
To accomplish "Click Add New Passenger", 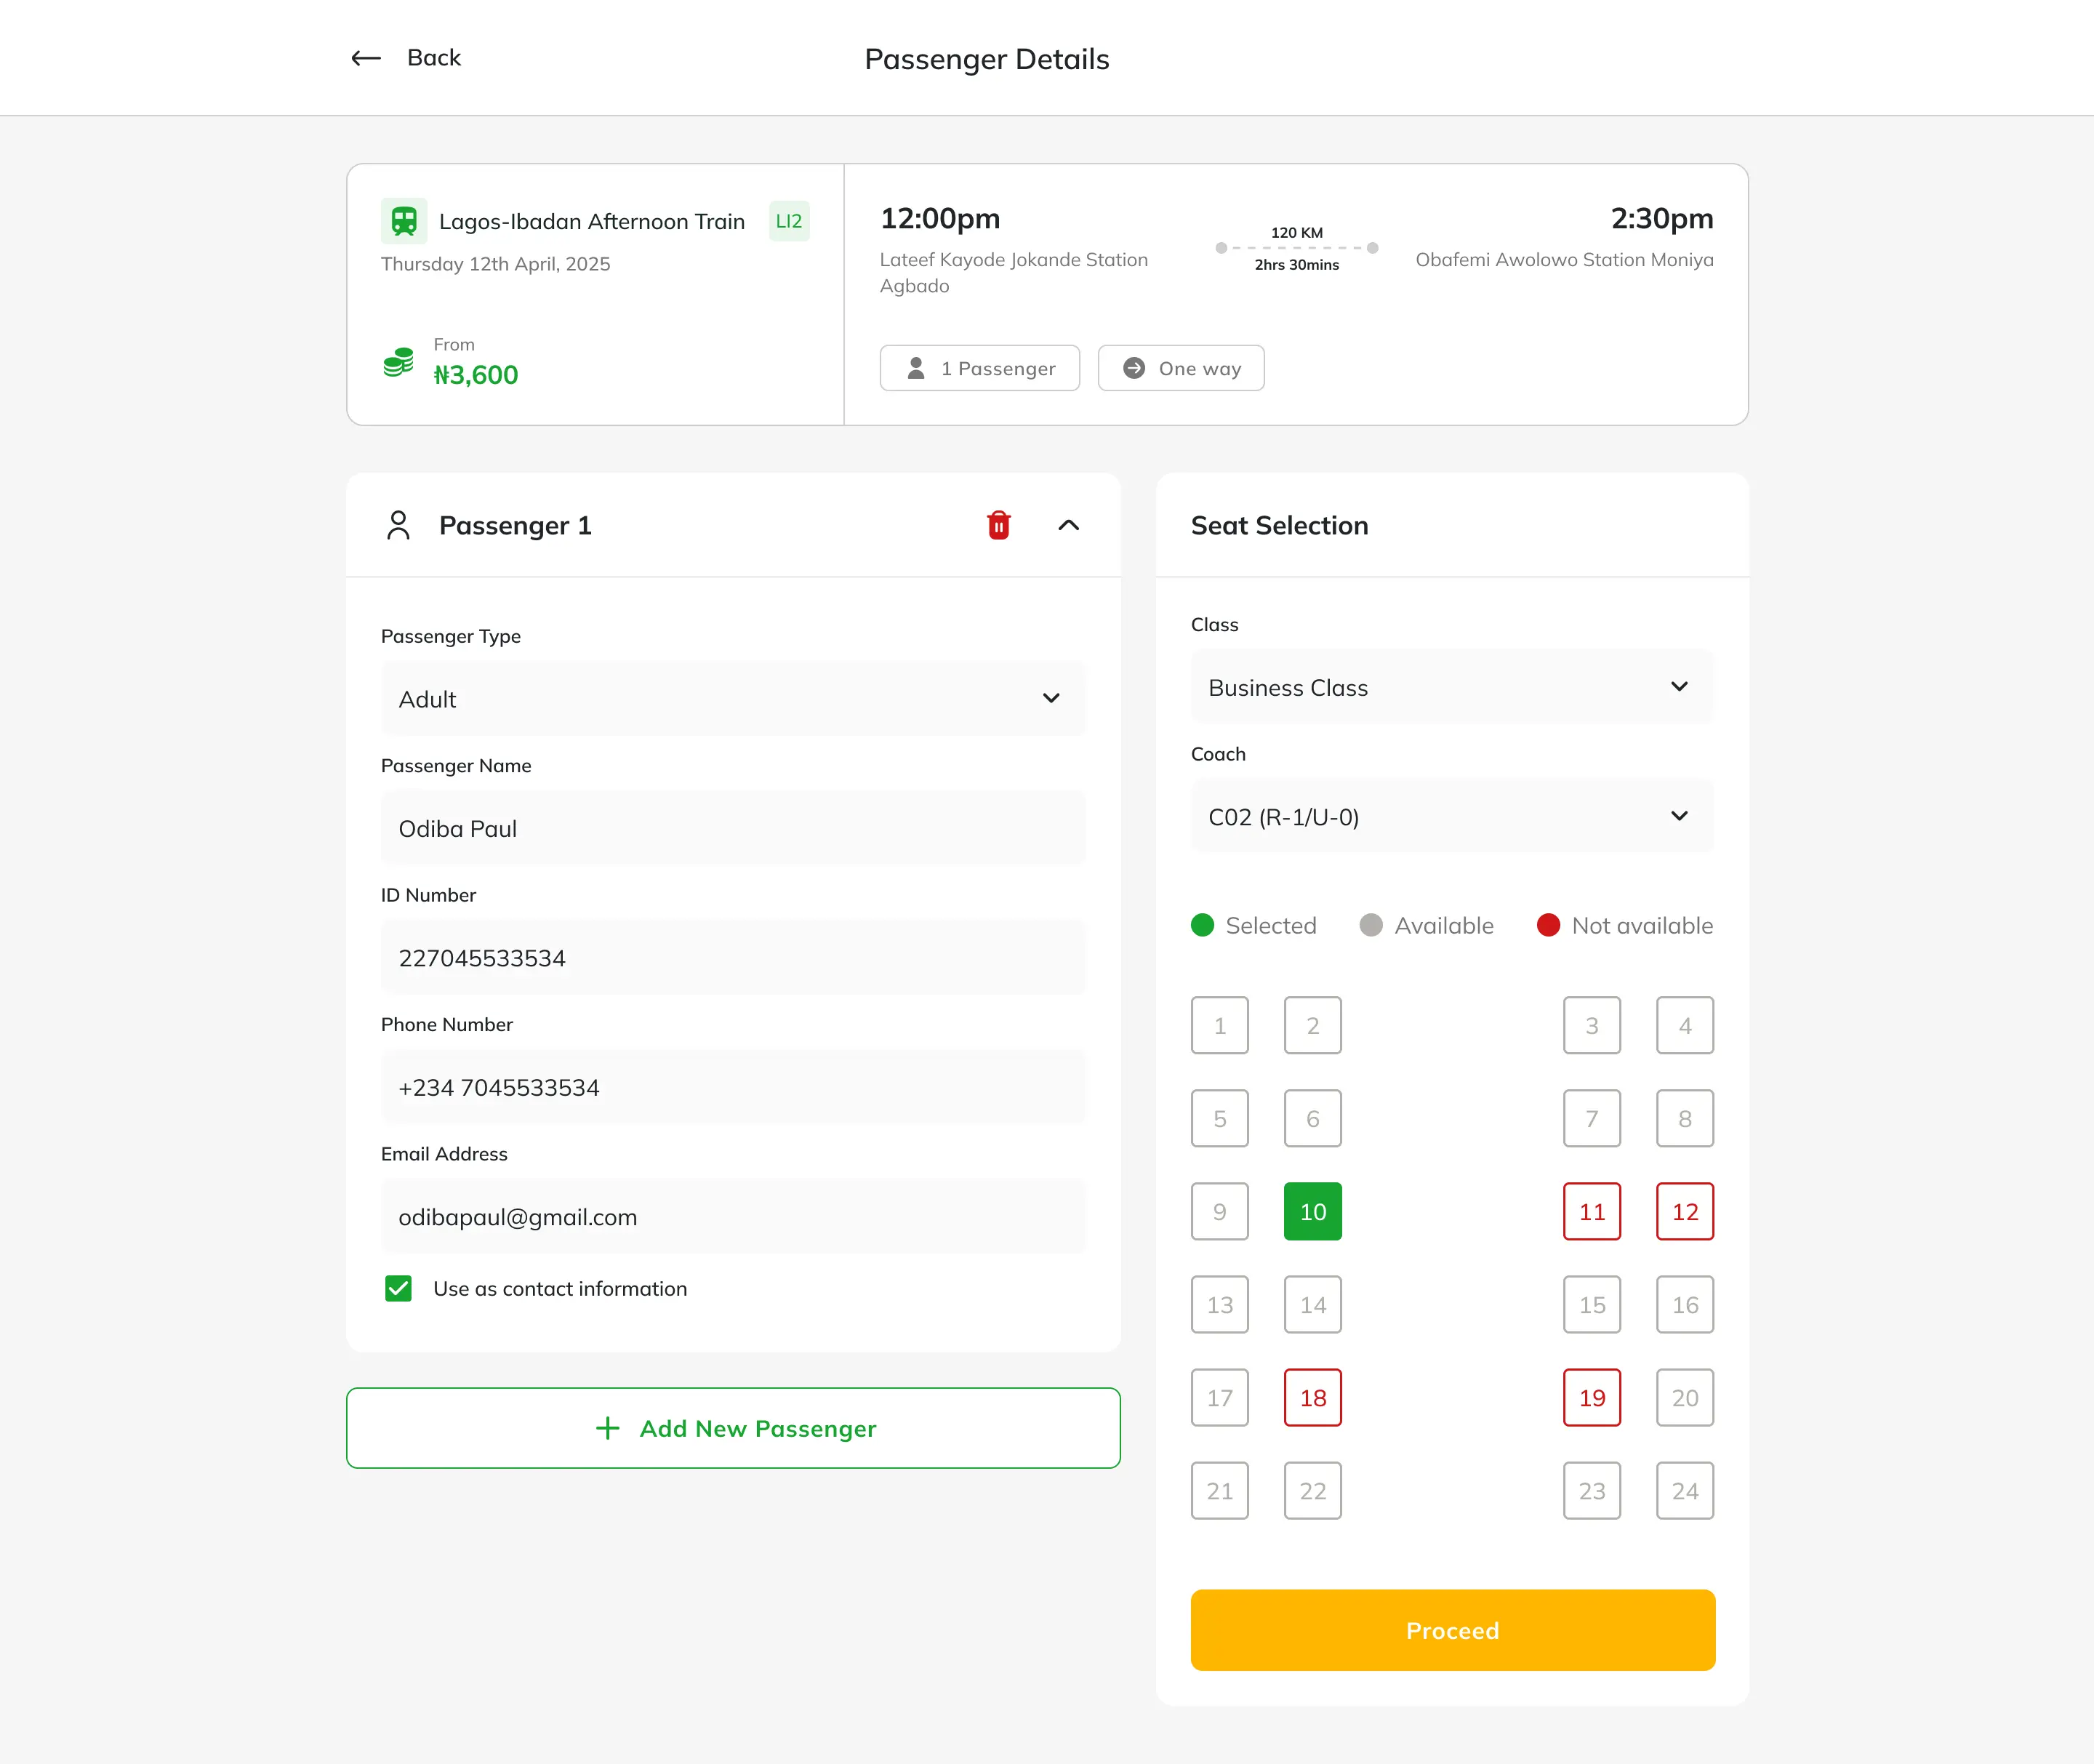I will click(x=733, y=1428).
